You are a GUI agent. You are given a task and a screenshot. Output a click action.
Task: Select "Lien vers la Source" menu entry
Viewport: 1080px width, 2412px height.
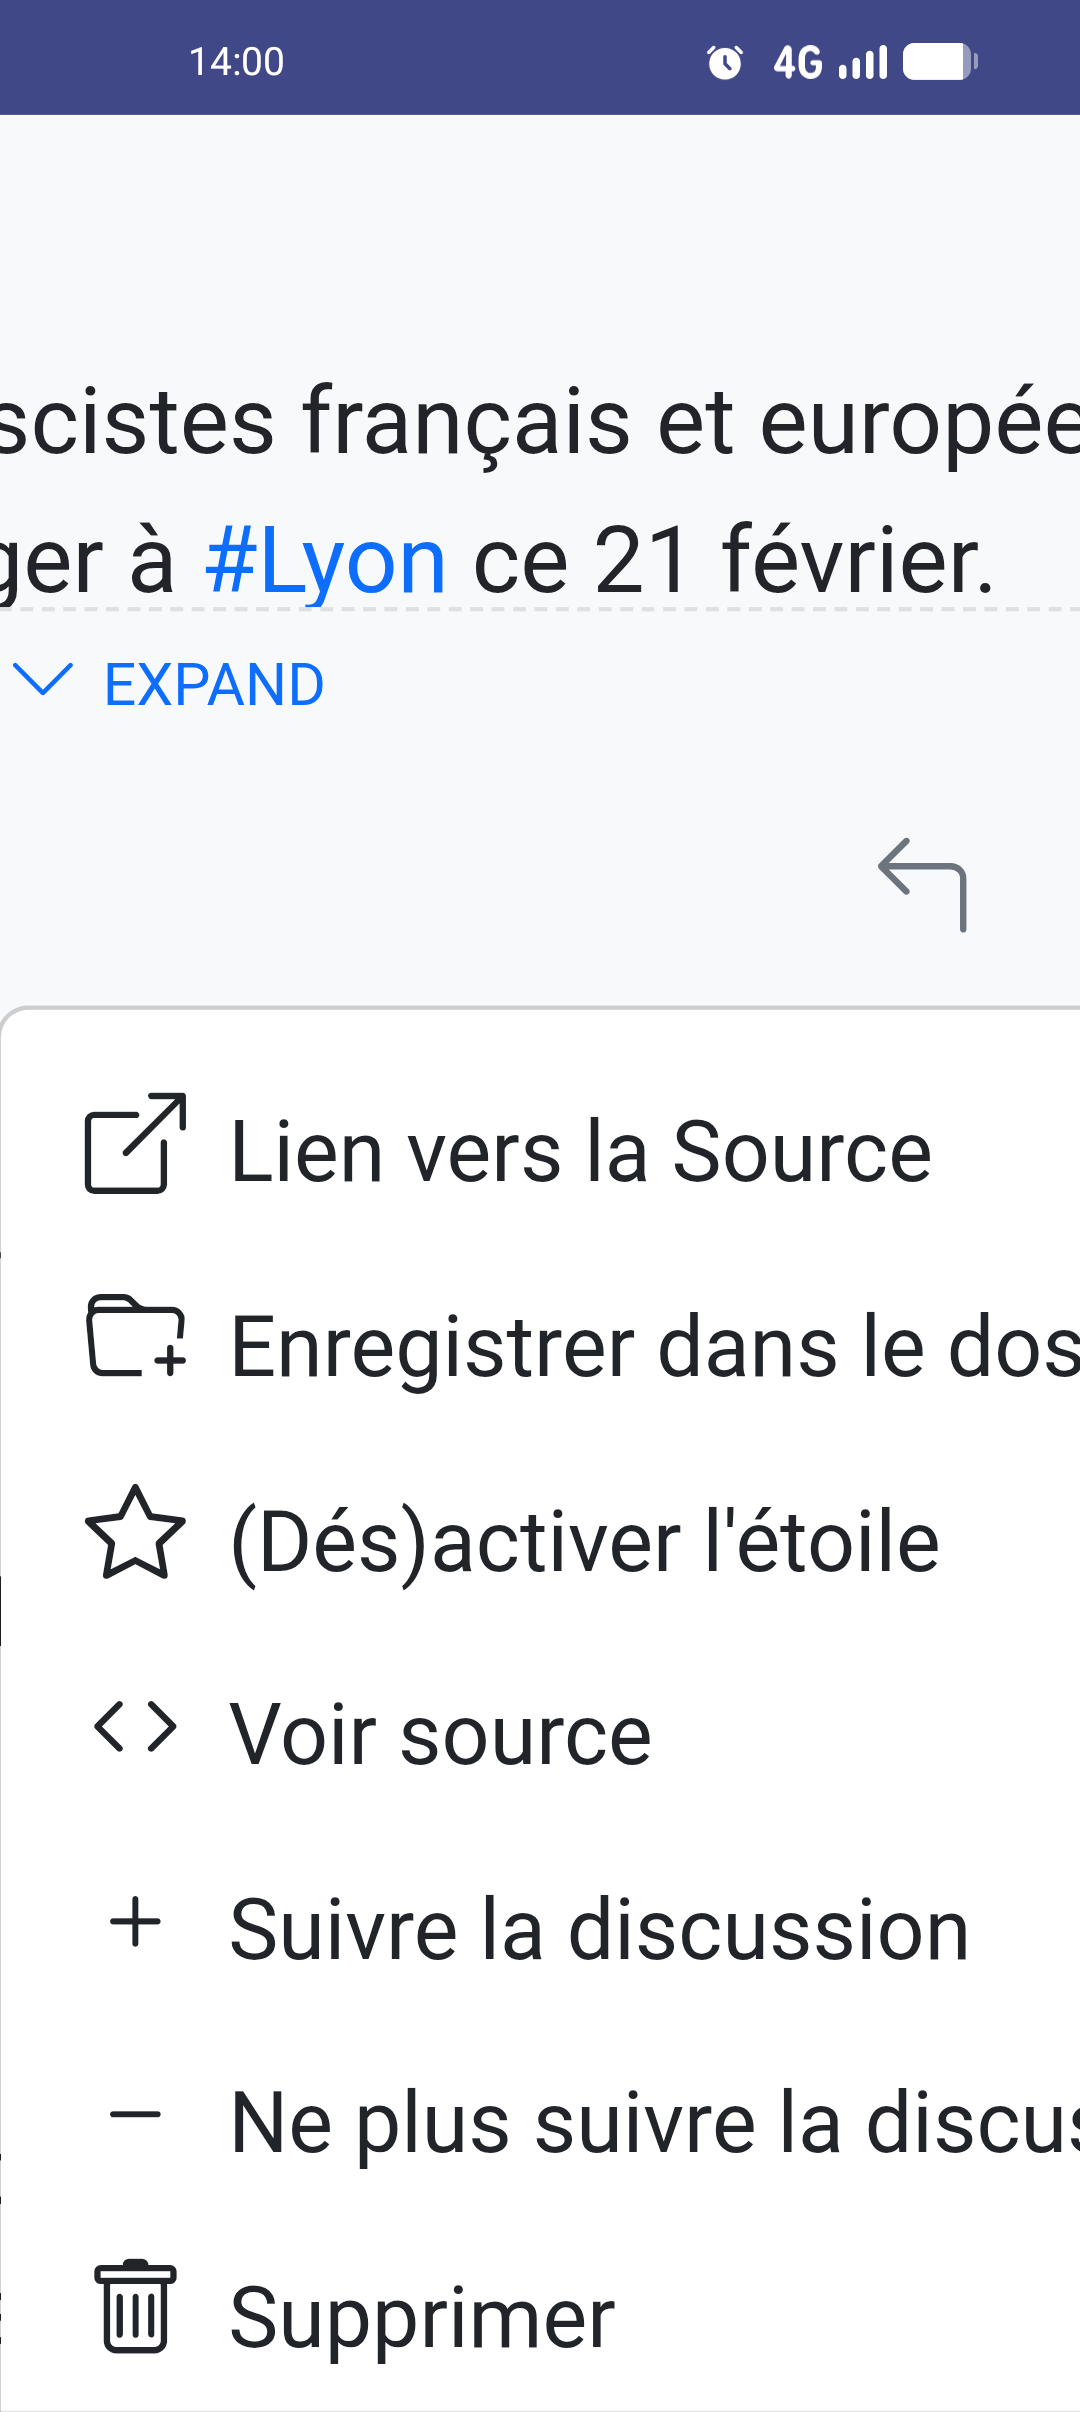tap(580, 1152)
